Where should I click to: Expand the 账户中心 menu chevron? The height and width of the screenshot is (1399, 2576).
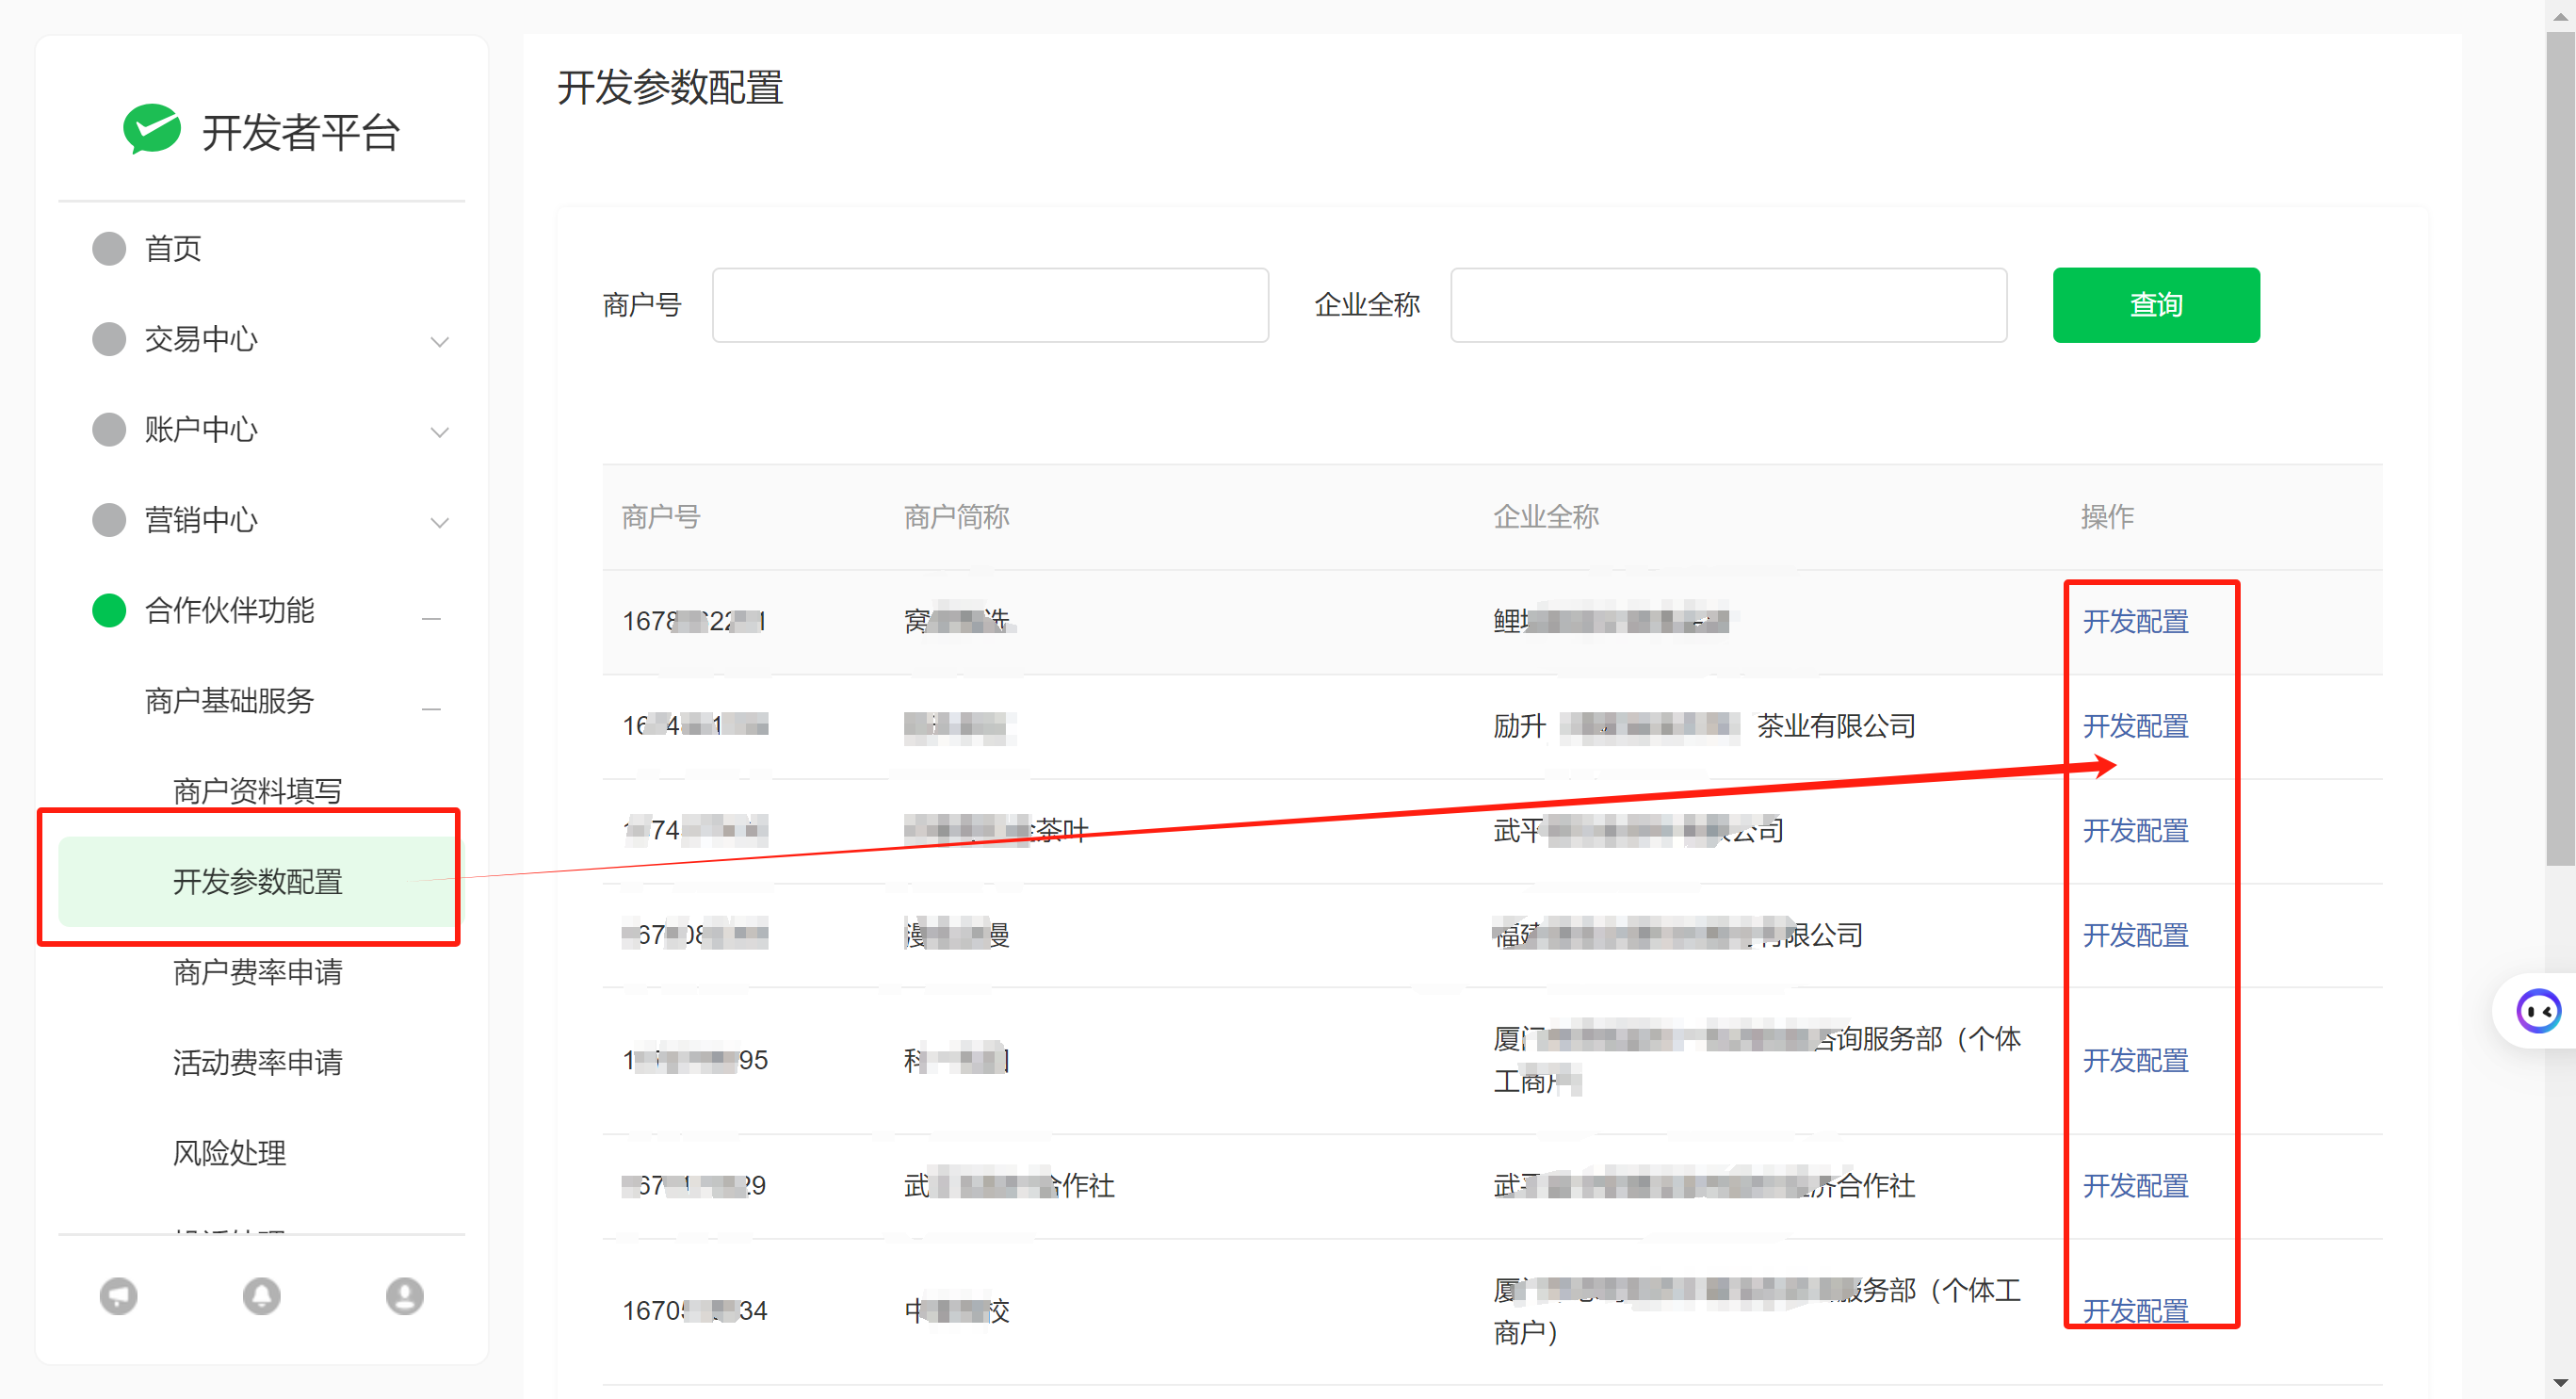click(438, 432)
